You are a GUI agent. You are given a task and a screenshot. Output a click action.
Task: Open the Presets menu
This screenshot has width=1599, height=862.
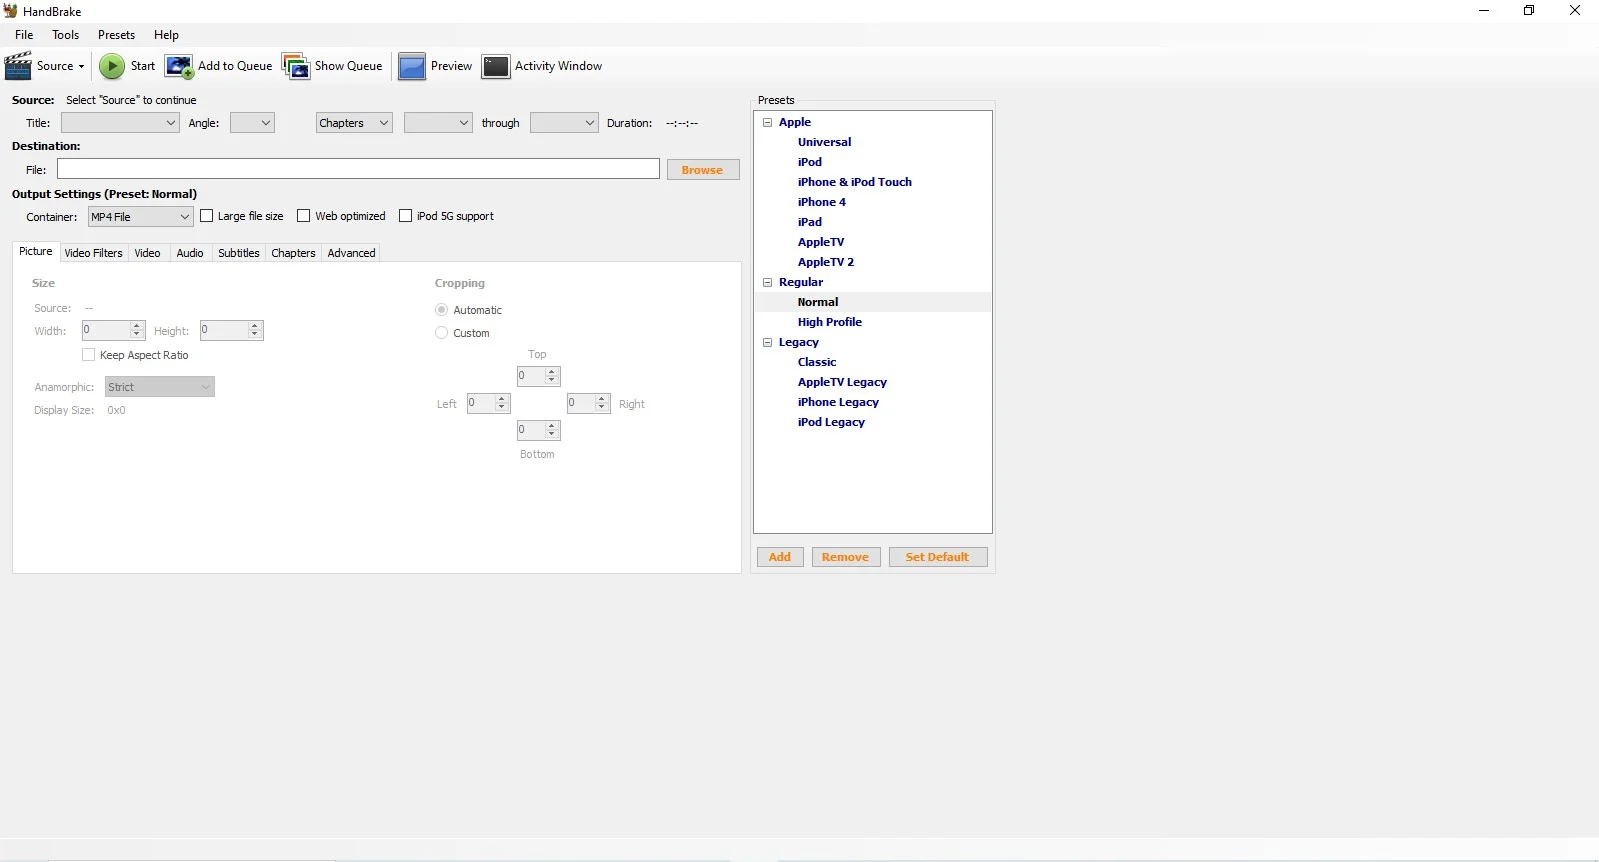(116, 35)
